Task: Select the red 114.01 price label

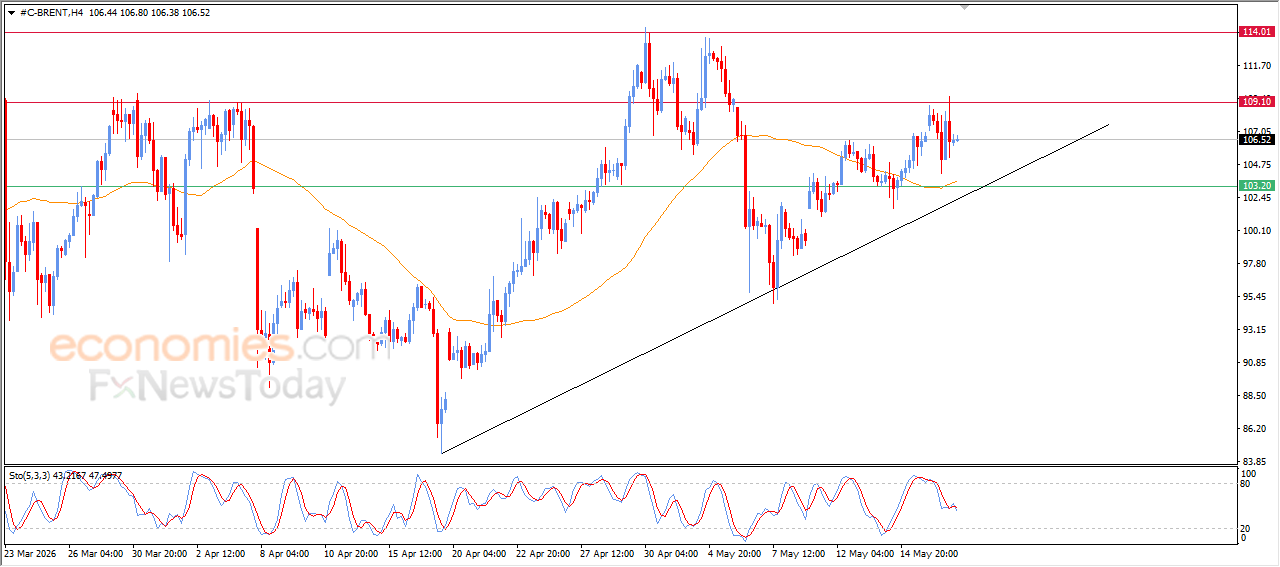Action: (x=1256, y=32)
